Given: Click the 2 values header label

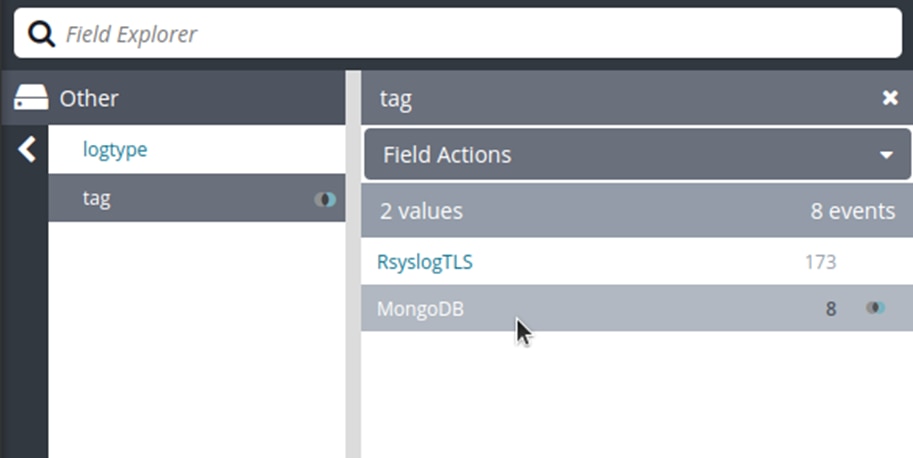Looking at the screenshot, I should [x=421, y=211].
